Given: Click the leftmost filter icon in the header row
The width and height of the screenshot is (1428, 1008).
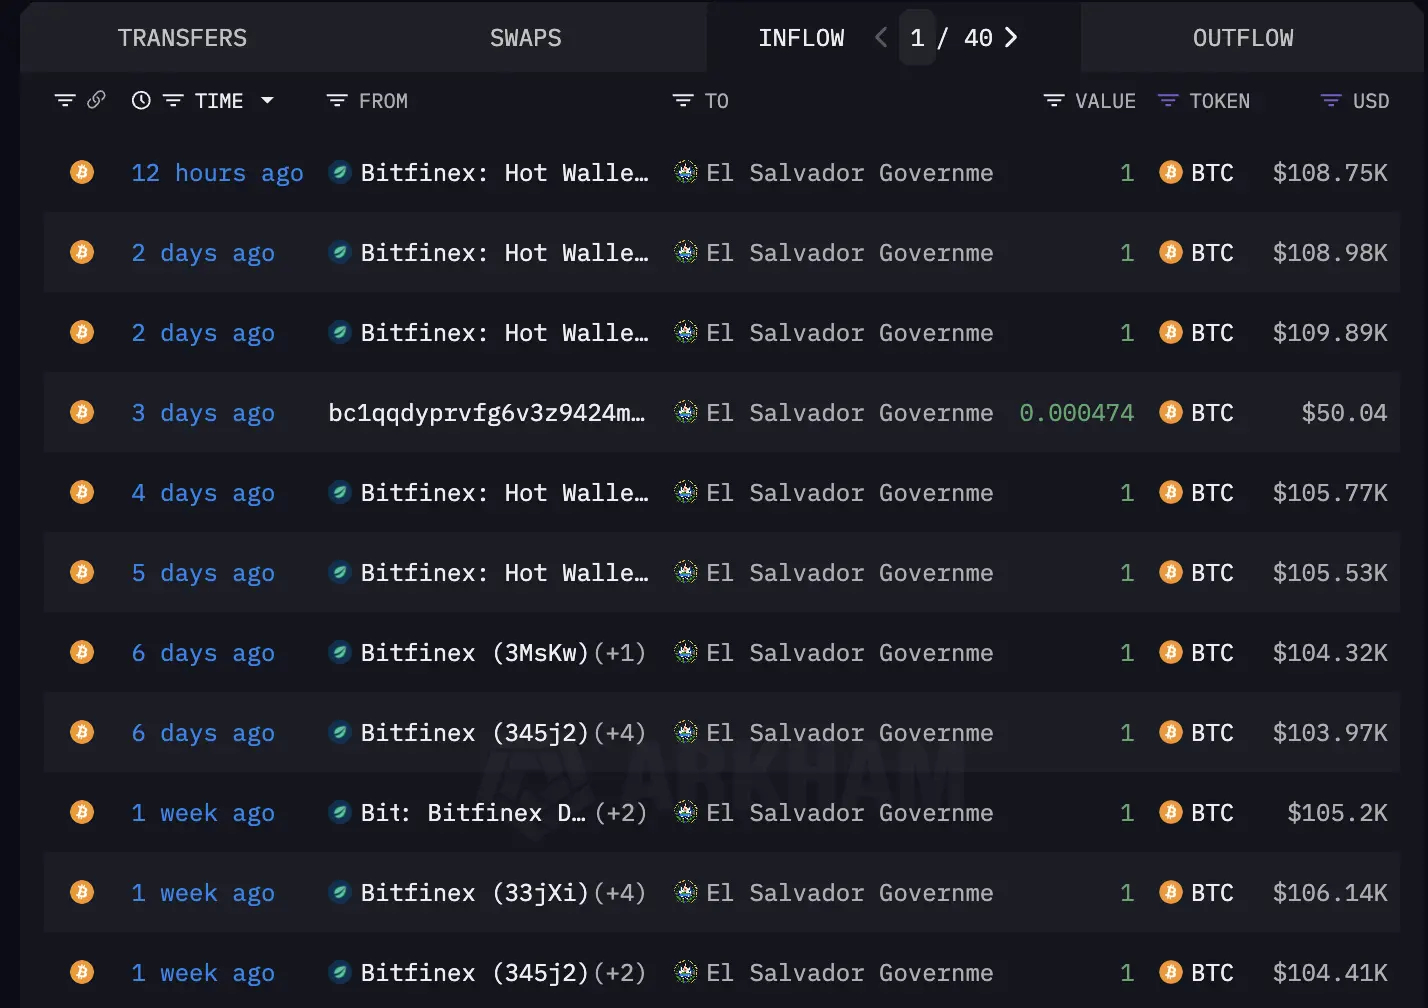Looking at the screenshot, I should coord(65,100).
